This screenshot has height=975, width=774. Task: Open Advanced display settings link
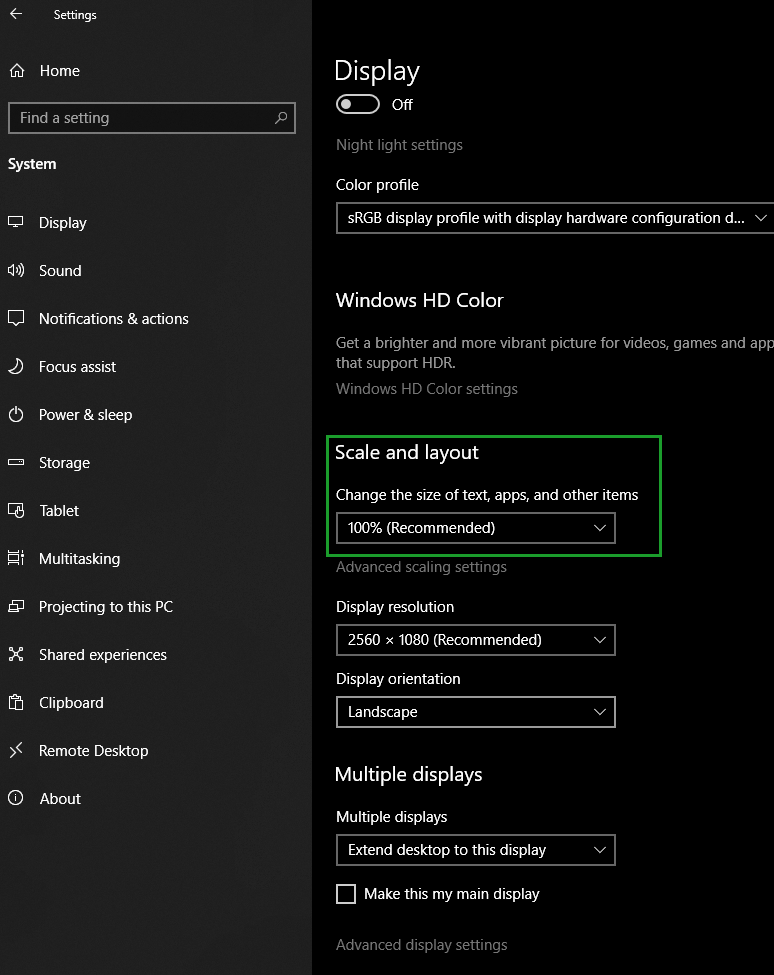point(421,945)
